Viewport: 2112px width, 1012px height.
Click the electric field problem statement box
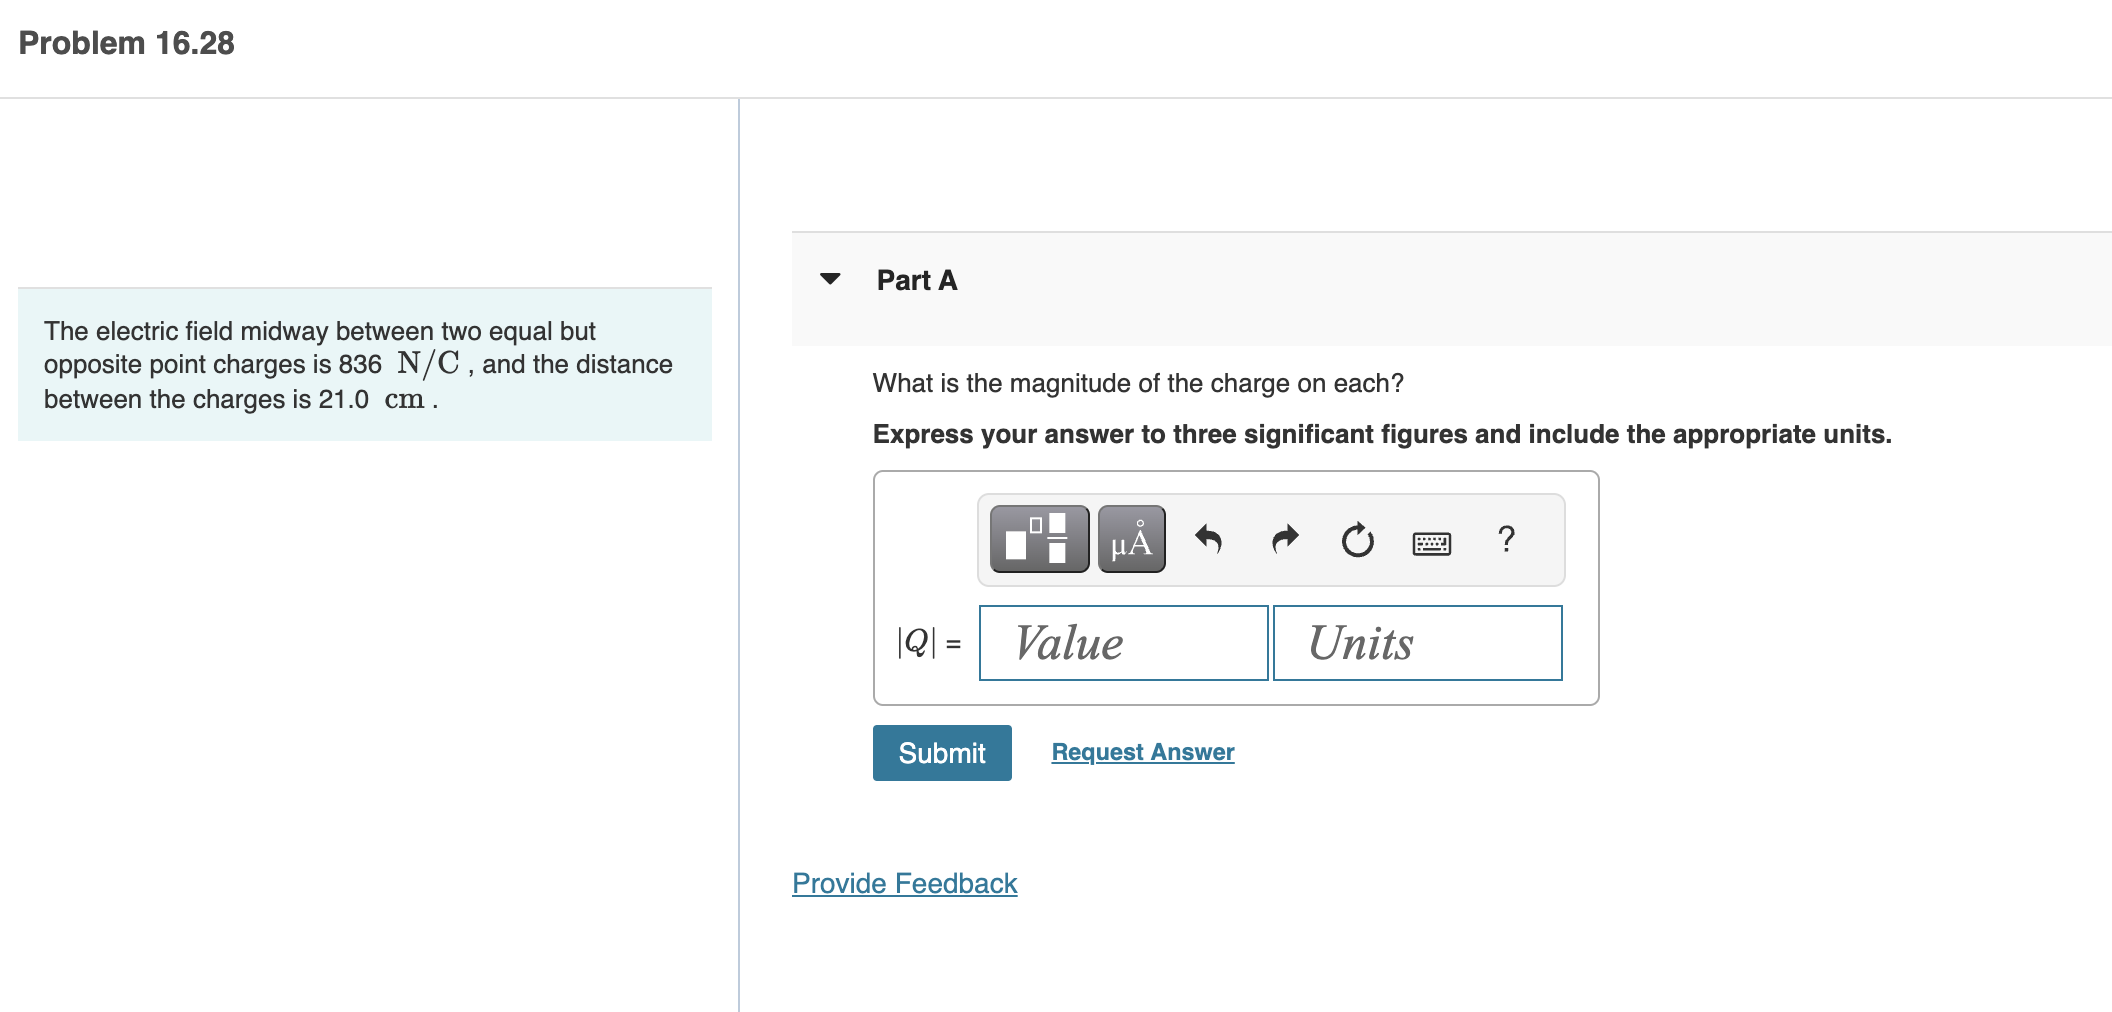click(x=364, y=365)
